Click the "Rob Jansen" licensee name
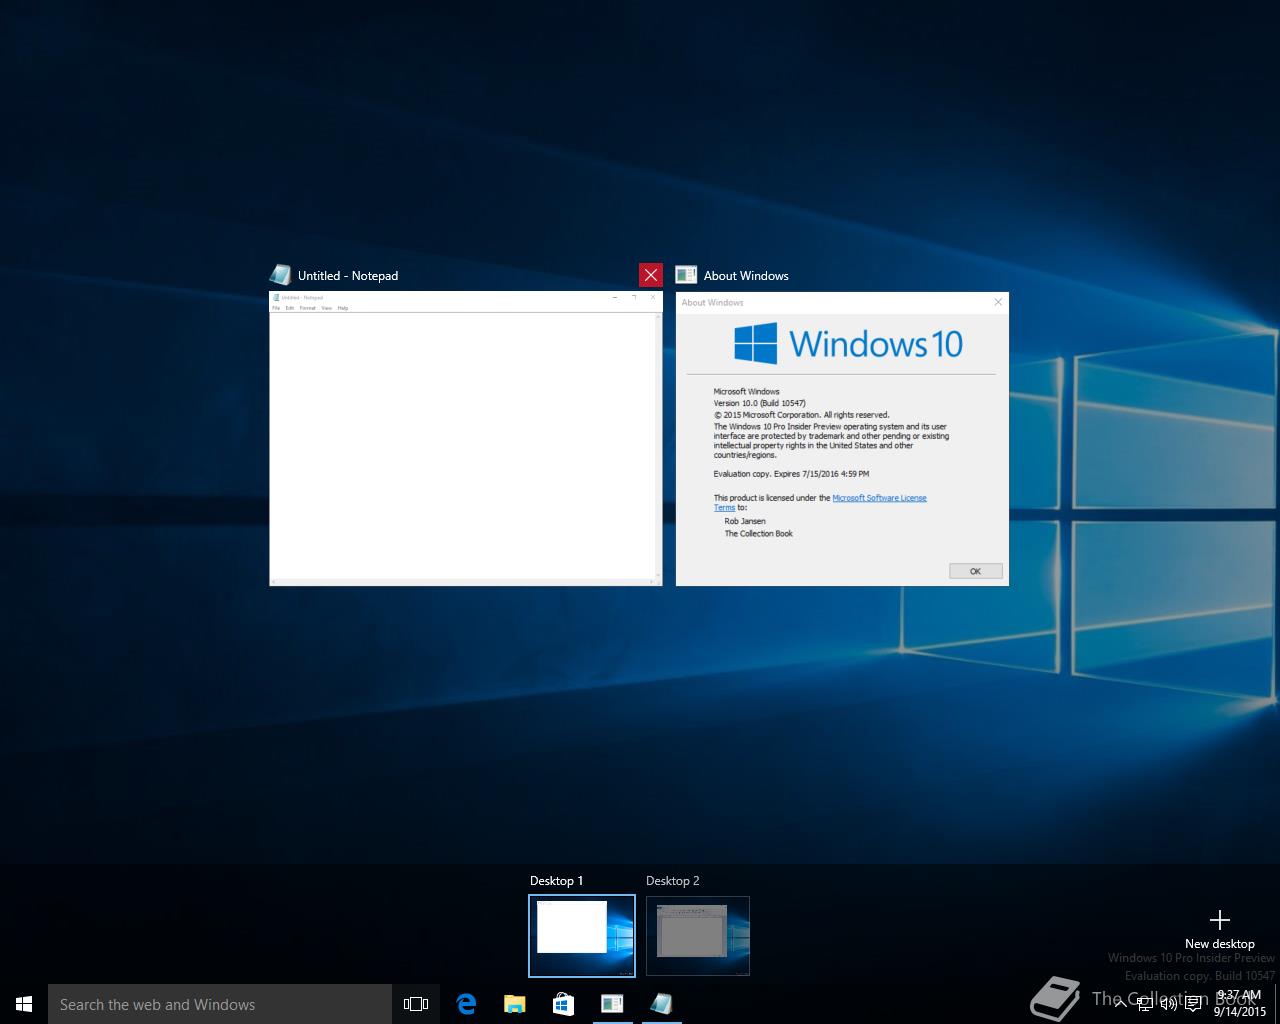This screenshot has height=1024, width=1280. [745, 521]
